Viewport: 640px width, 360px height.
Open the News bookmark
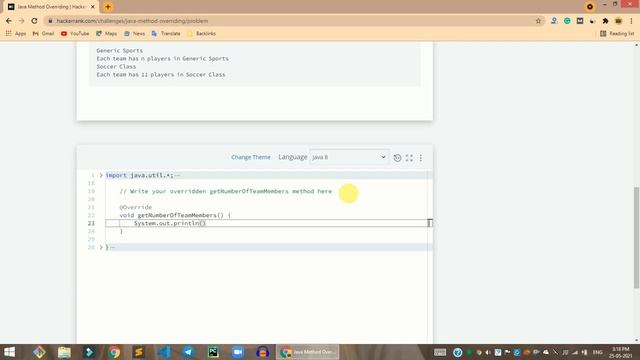(134, 33)
